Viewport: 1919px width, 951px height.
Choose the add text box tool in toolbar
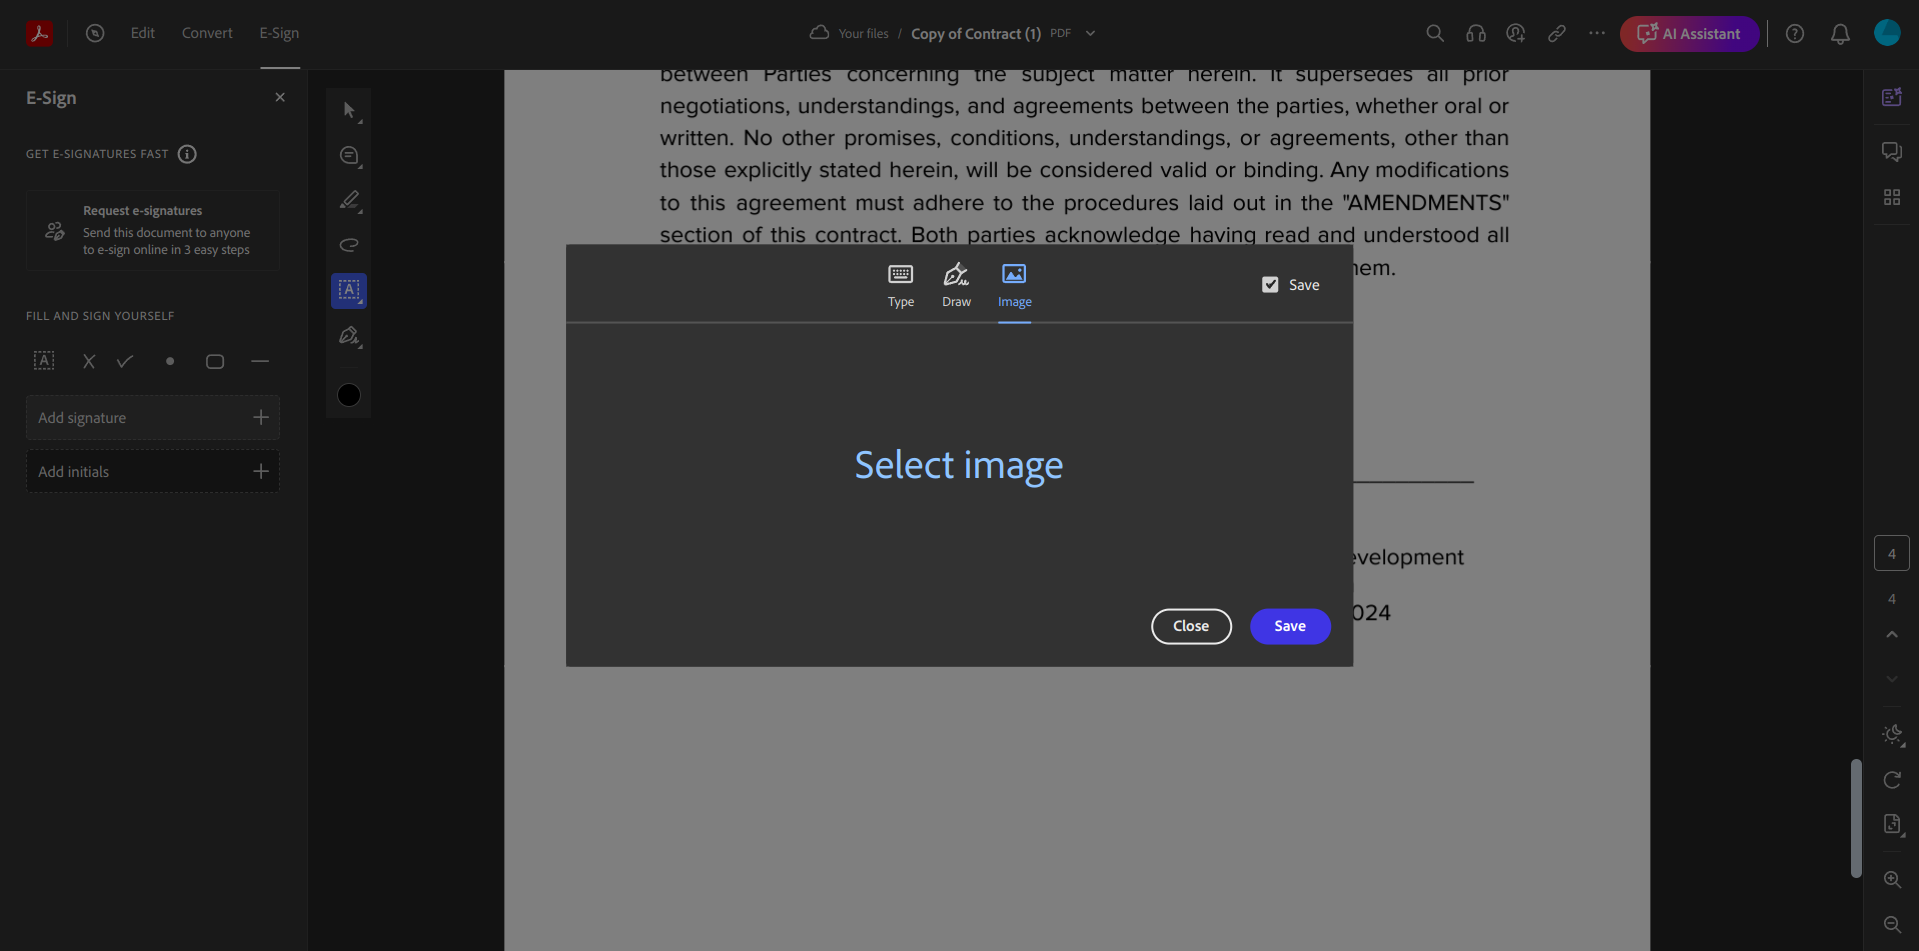point(349,291)
